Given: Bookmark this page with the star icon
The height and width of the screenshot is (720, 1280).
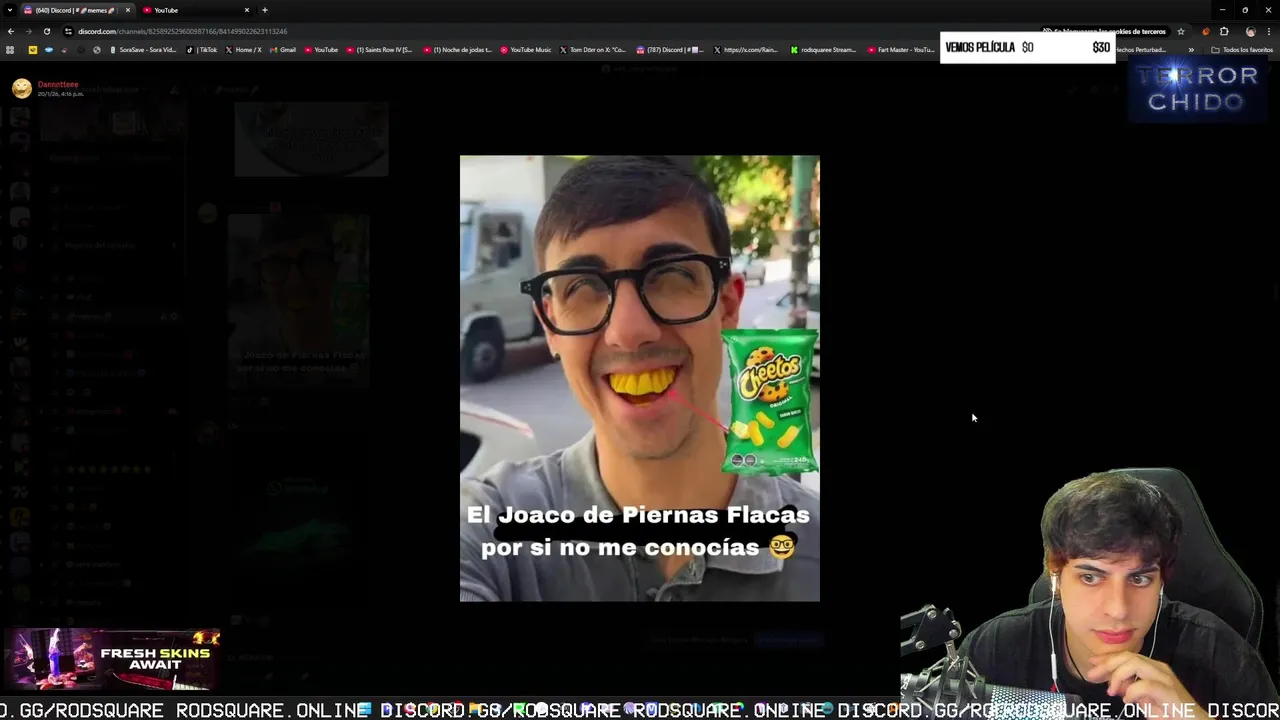Looking at the screenshot, I should [x=1181, y=31].
